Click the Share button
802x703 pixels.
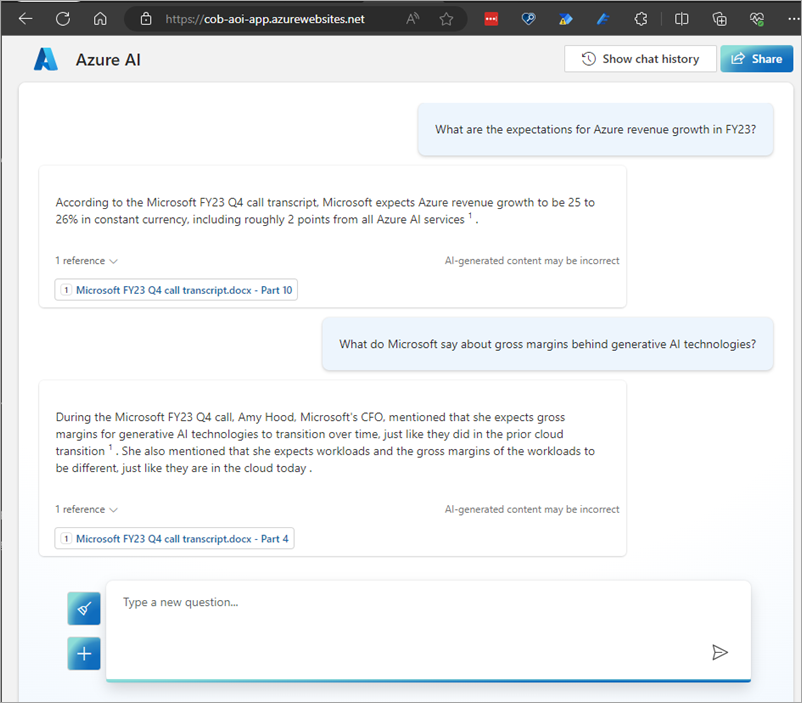coord(756,59)
